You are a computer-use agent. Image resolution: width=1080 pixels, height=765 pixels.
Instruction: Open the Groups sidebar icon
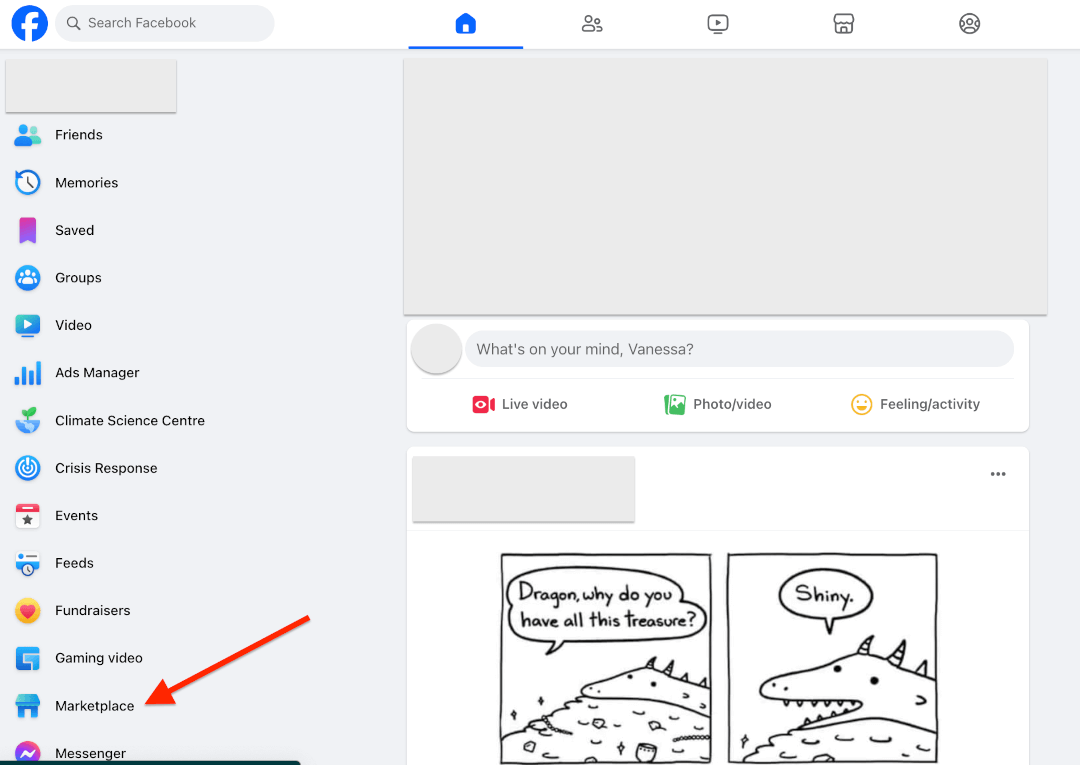click(28, 277)
